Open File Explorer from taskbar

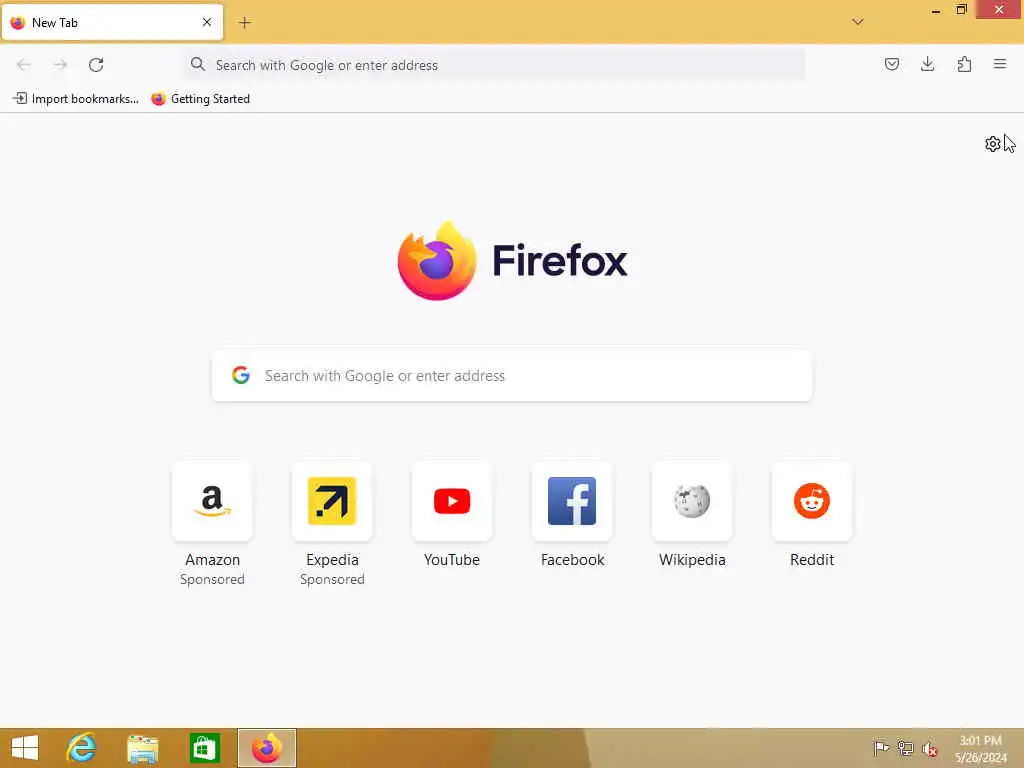[x=142, y=748]
